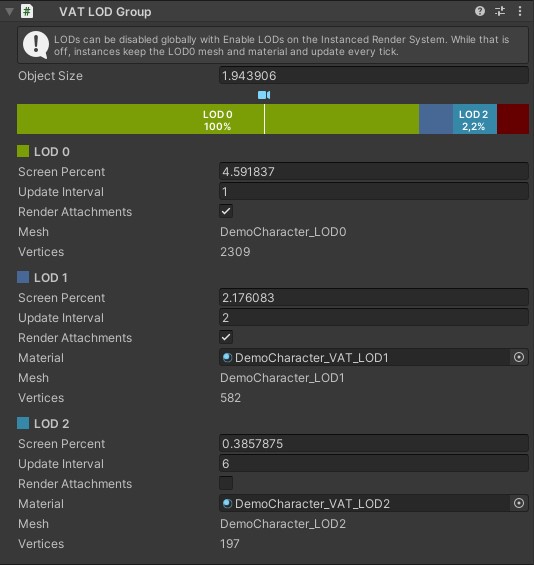Click the green LOD 0 color swatch
The height and width of the screenshot is (565, 534).
click(x=23, y=151)
